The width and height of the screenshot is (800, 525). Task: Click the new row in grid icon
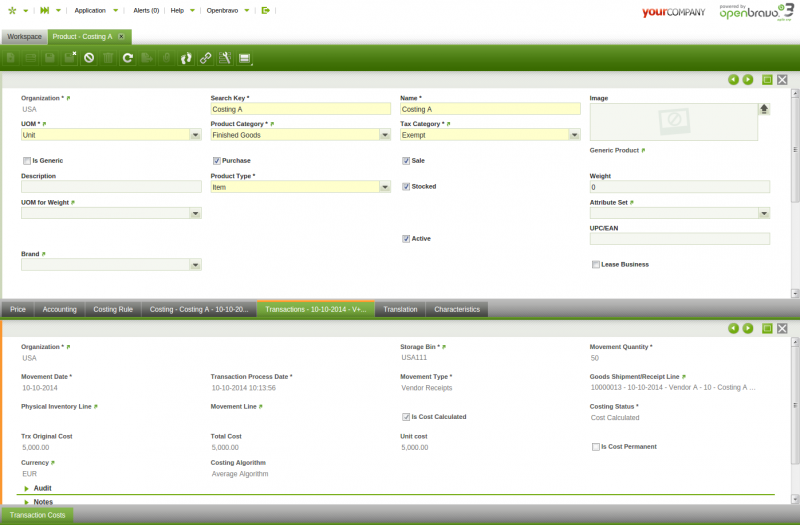(x=31, y=58)
